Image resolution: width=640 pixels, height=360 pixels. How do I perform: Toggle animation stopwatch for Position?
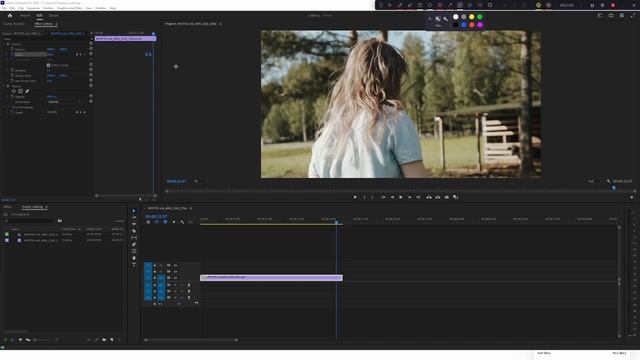point(12,49)
